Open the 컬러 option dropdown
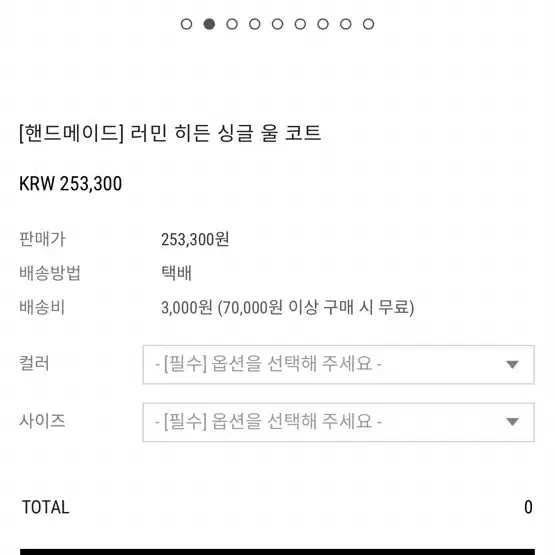 (x=338, y=365)
